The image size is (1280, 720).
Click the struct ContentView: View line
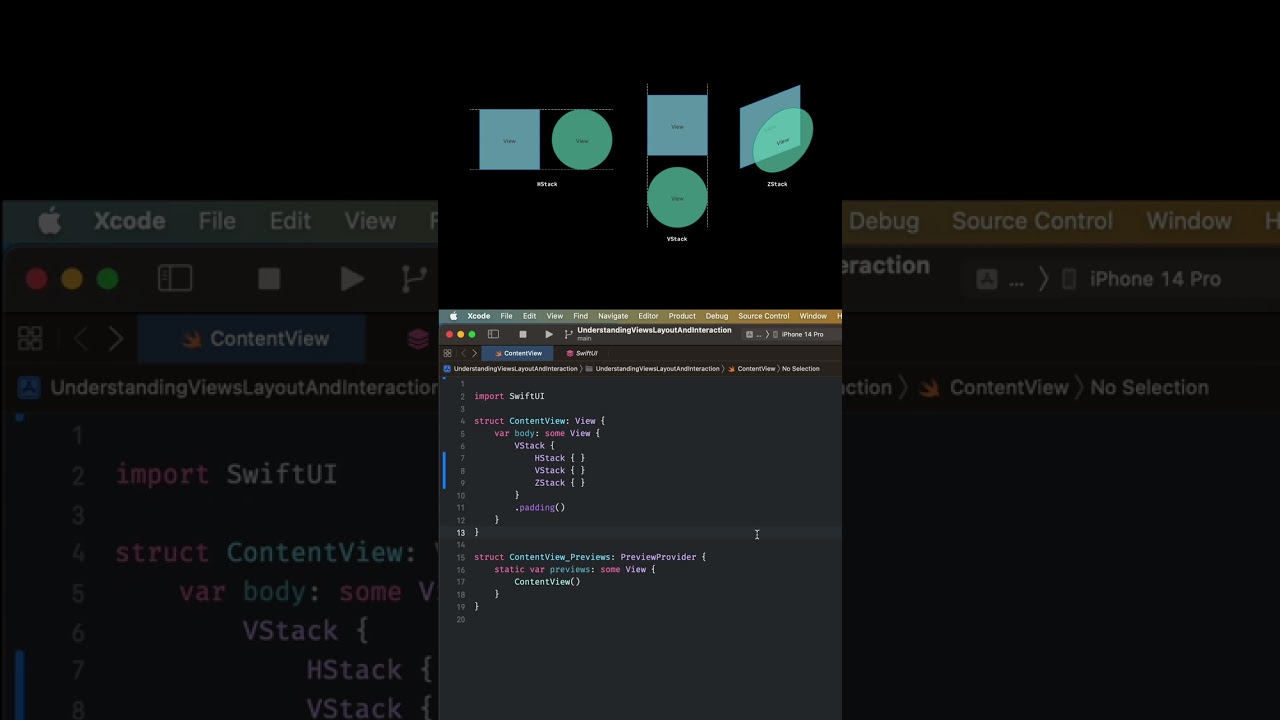tap(539, 421)
